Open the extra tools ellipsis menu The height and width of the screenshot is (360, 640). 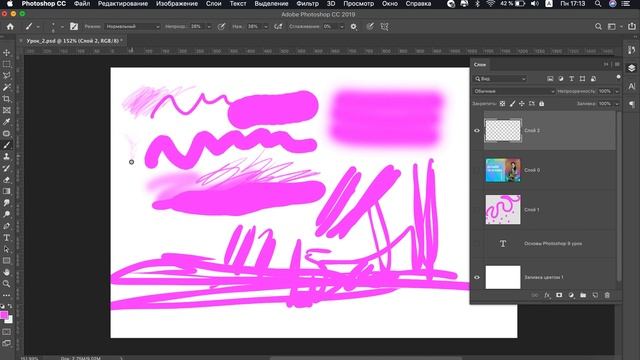[x=7, y=295]
